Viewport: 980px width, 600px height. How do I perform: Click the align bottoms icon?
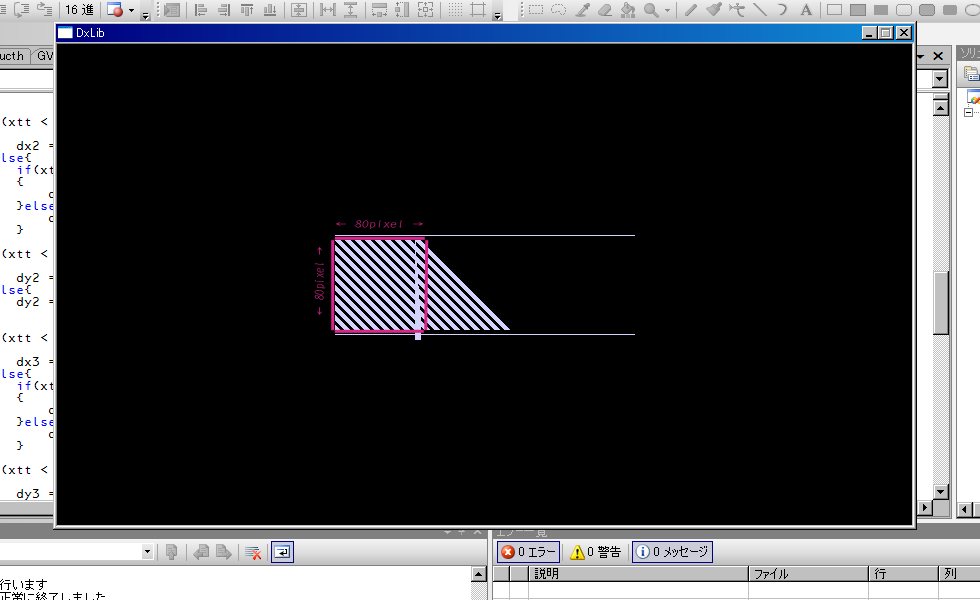[x=270, y=10]
